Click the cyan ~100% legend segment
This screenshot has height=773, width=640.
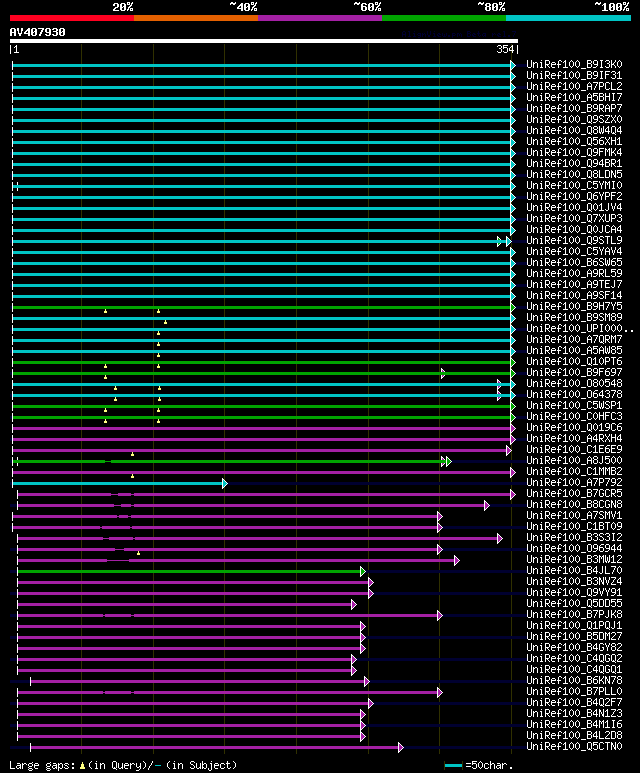tap(569, 18)
